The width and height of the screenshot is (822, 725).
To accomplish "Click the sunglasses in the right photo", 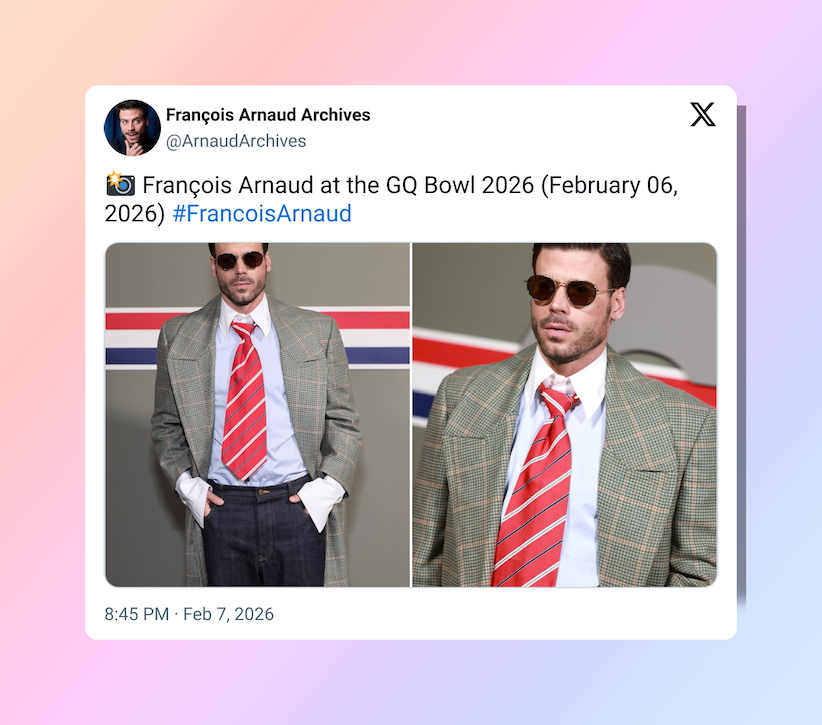I will pos(570,291).
